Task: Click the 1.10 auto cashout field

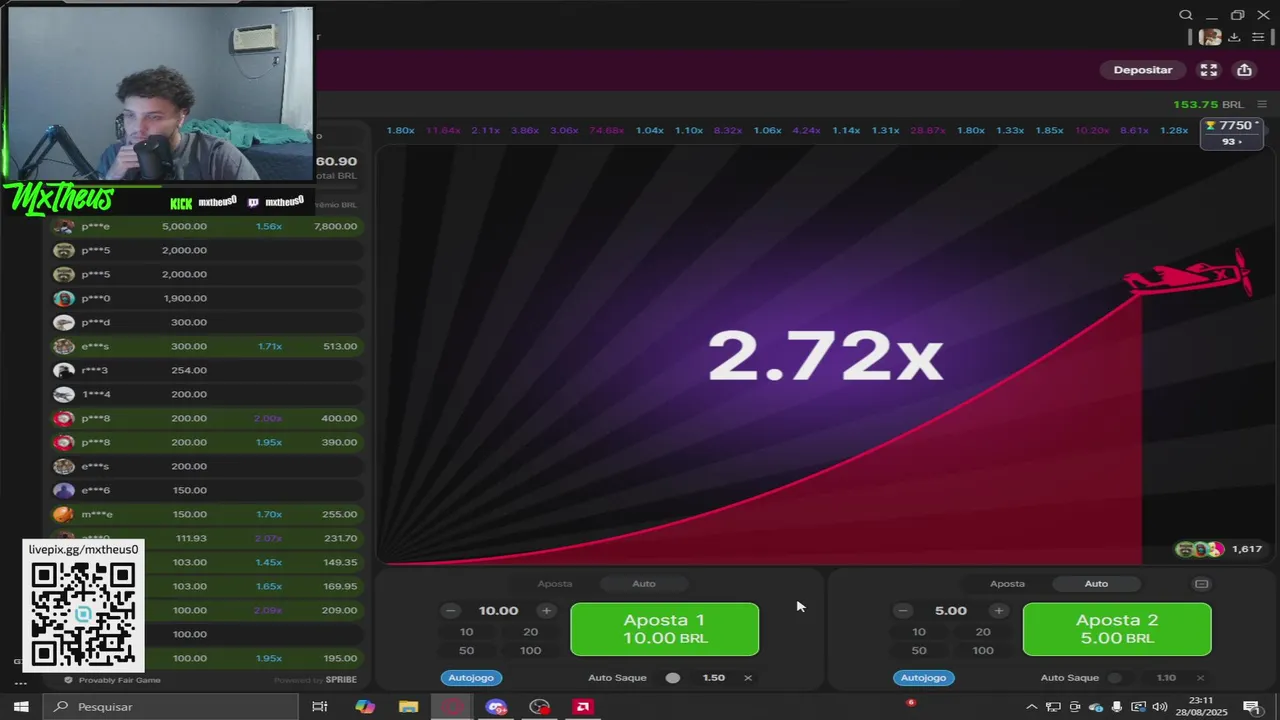Action: coord(1166,677)
